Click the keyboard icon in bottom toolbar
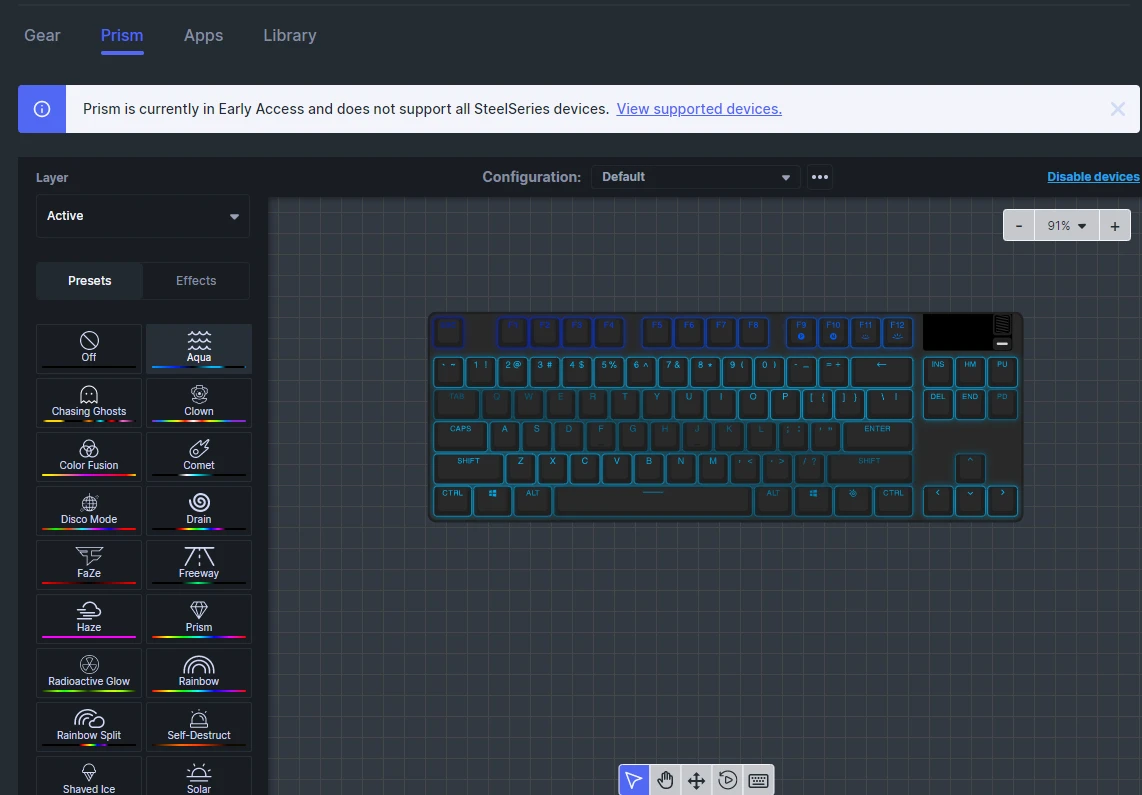Image resolution: width=1142 pixels, height=795 pixels. tap(758, 780)
